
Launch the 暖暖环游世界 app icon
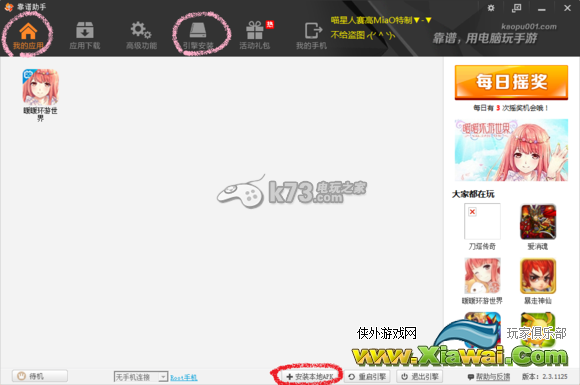coord(40,87)
